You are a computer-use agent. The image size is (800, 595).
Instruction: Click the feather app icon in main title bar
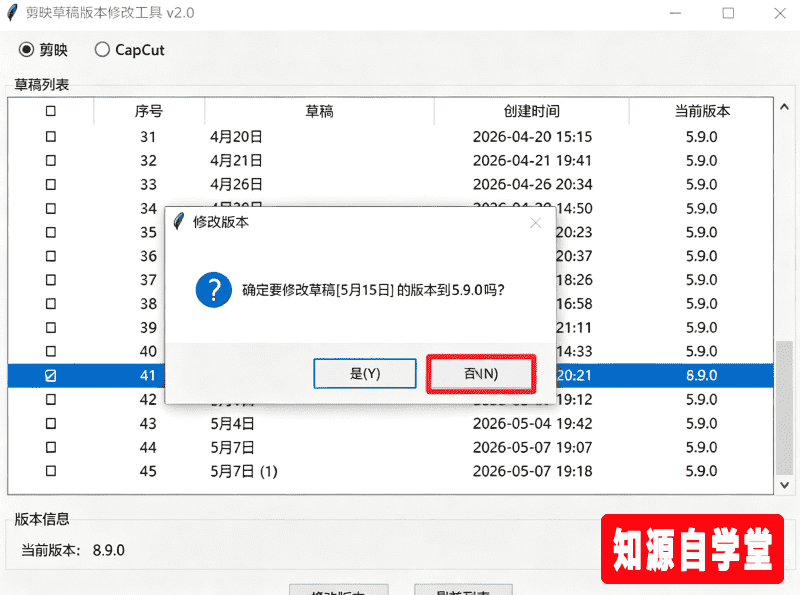[12, 12]
